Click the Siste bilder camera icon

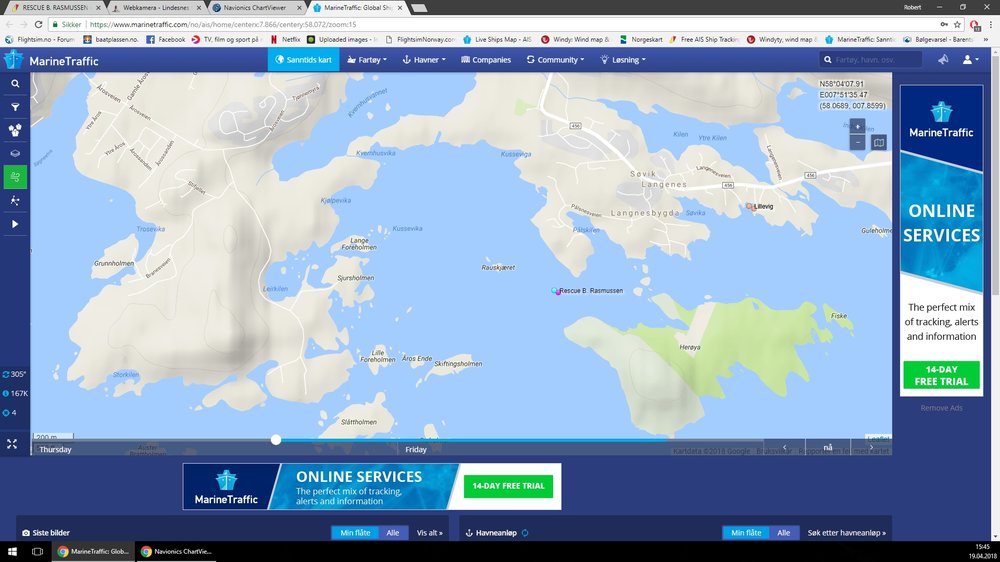[x=26, y=533]
